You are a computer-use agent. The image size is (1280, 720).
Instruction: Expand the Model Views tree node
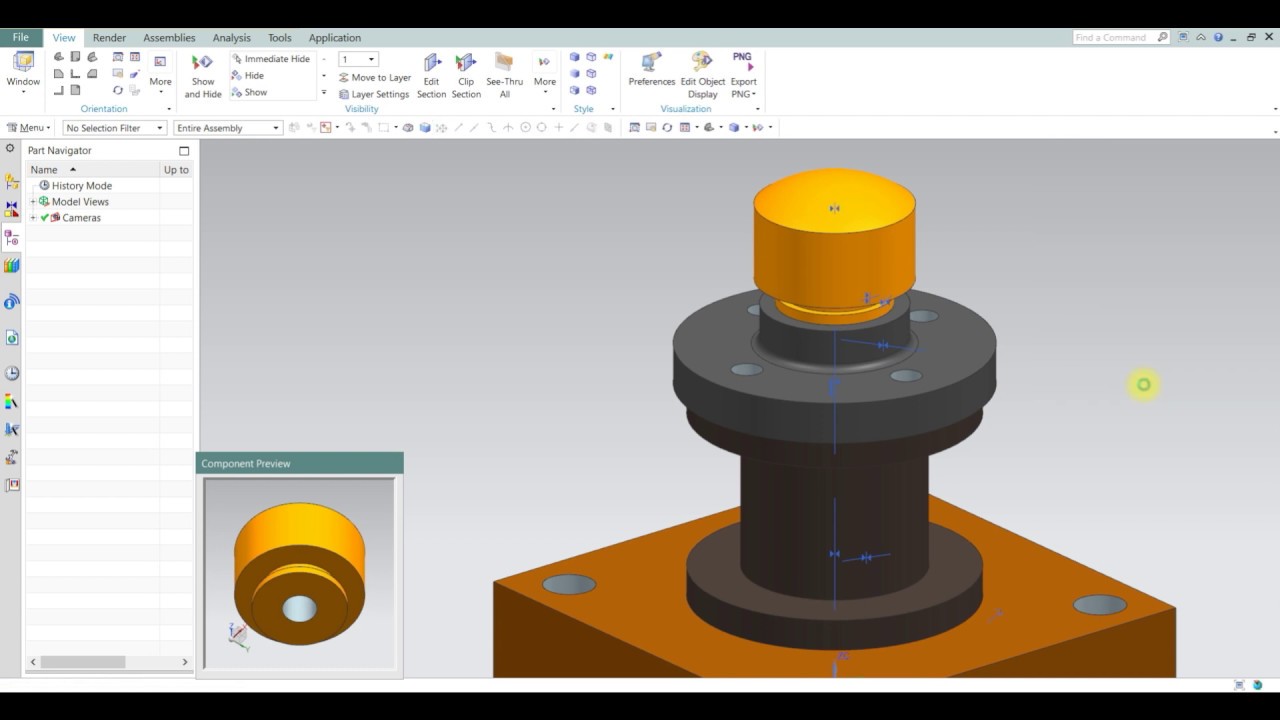click(x=33, y=202)
